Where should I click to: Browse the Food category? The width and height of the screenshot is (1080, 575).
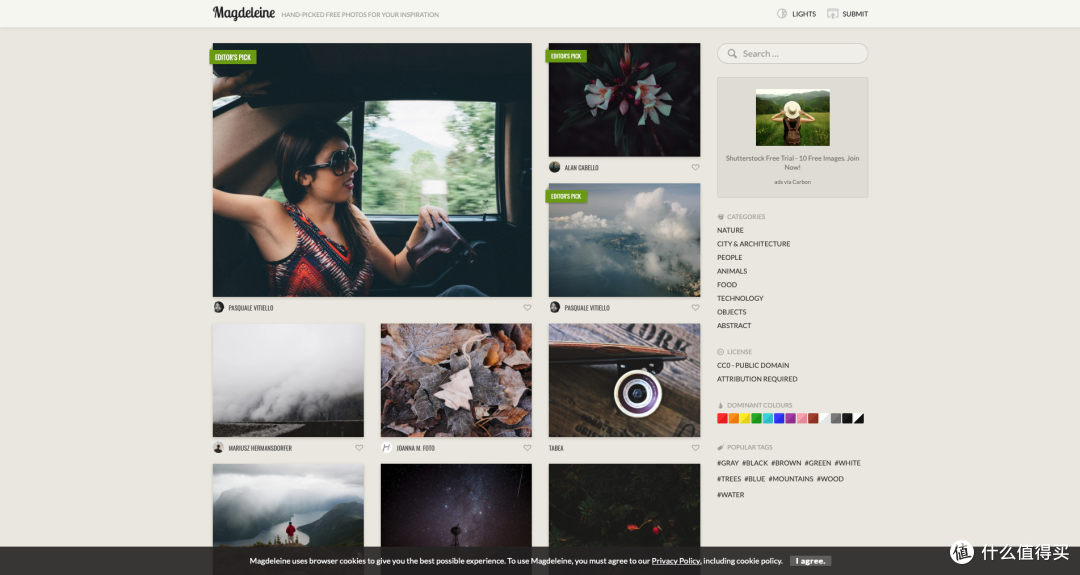click(x=727, y=284)
